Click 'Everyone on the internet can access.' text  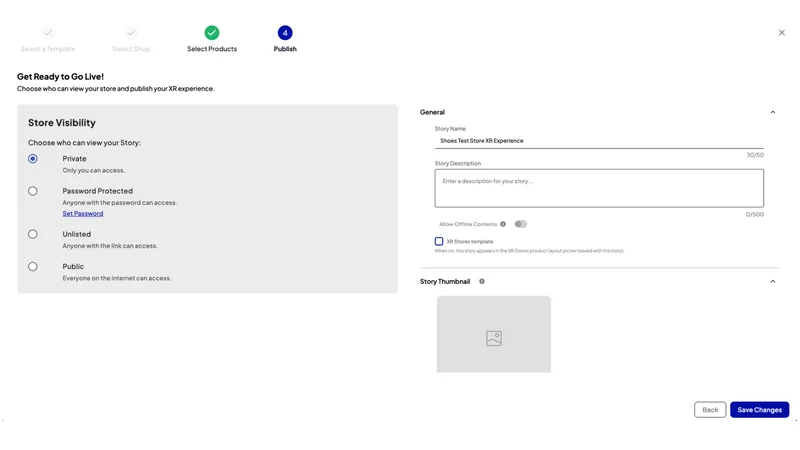tap(117, 278)
